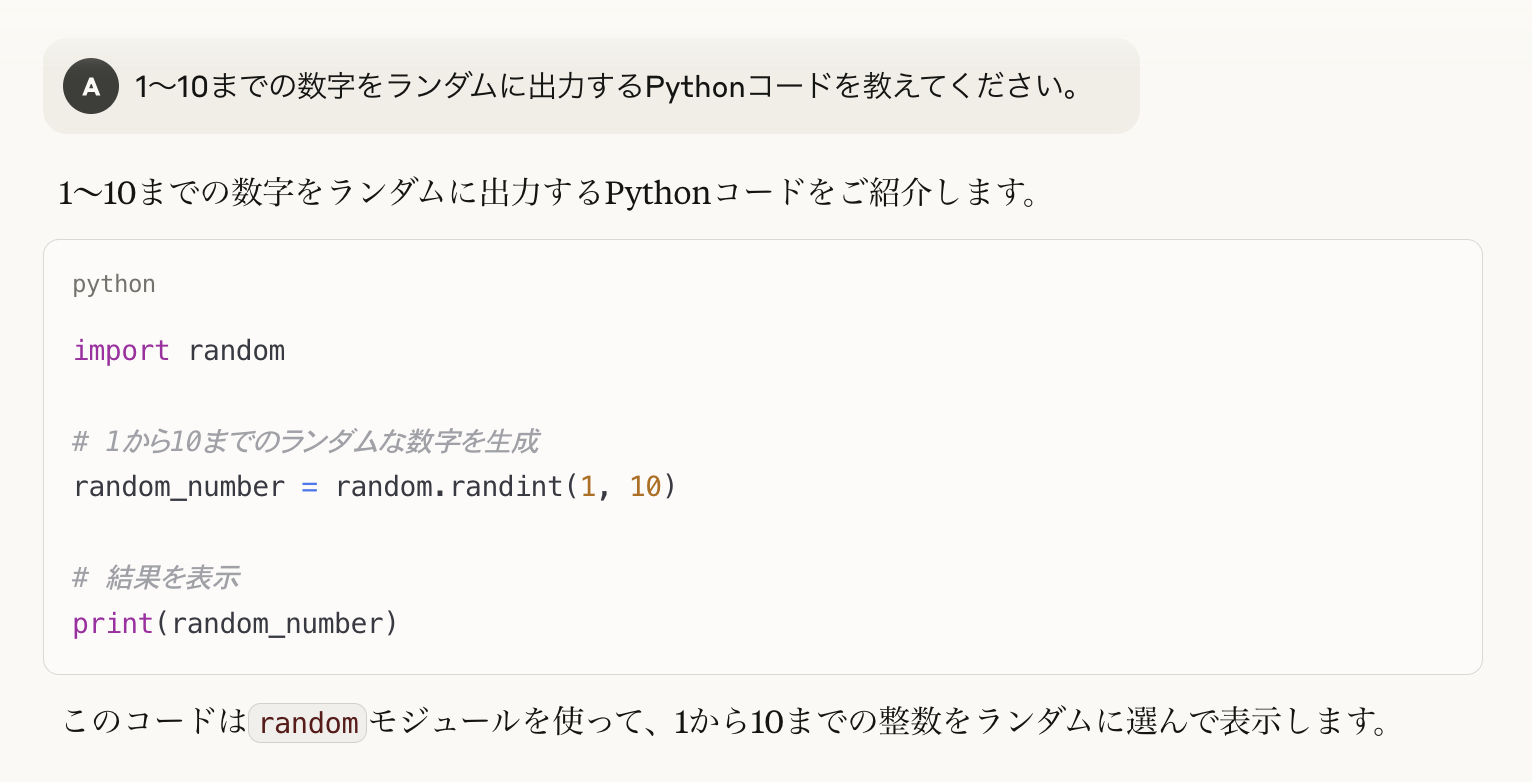Click the word Python in the user's message

pyautogui.click(x=696, y=87)
